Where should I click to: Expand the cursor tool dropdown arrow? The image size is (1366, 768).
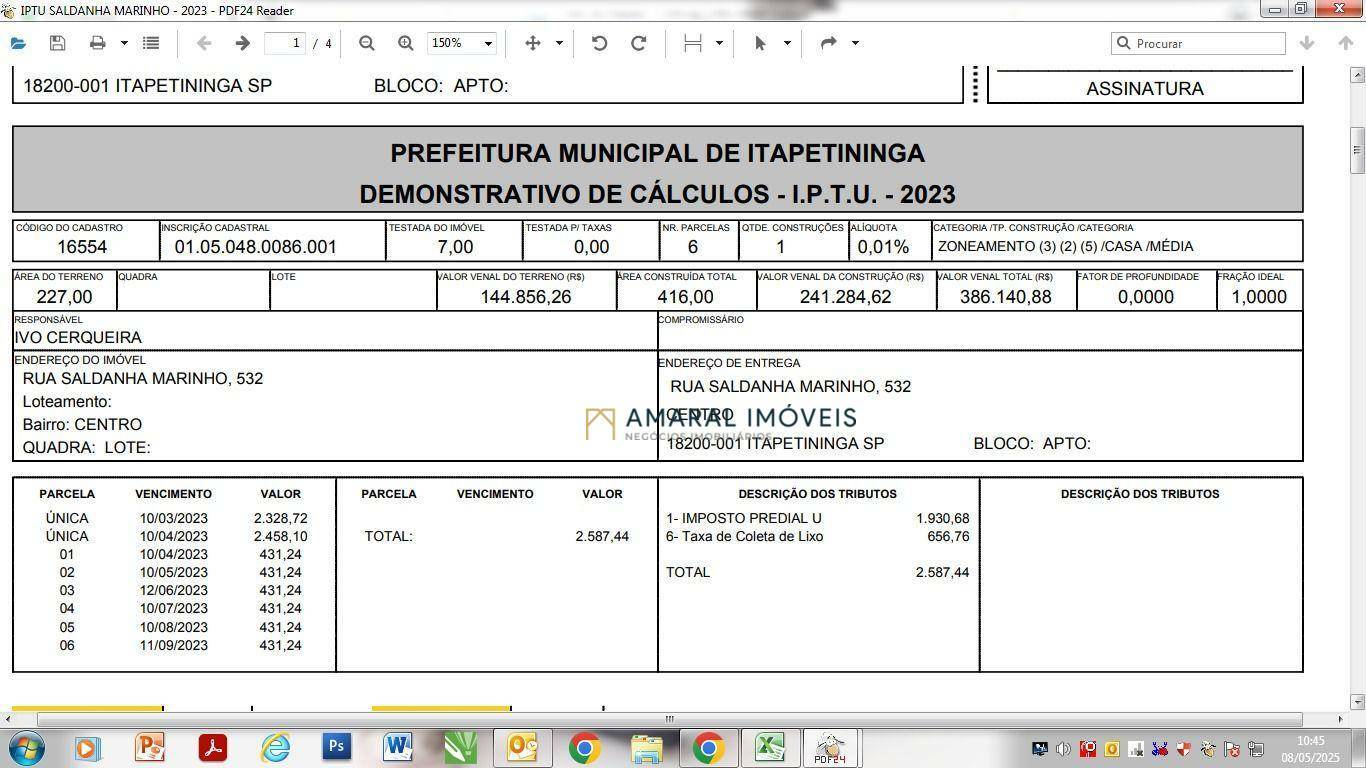(x=787, y=43)
